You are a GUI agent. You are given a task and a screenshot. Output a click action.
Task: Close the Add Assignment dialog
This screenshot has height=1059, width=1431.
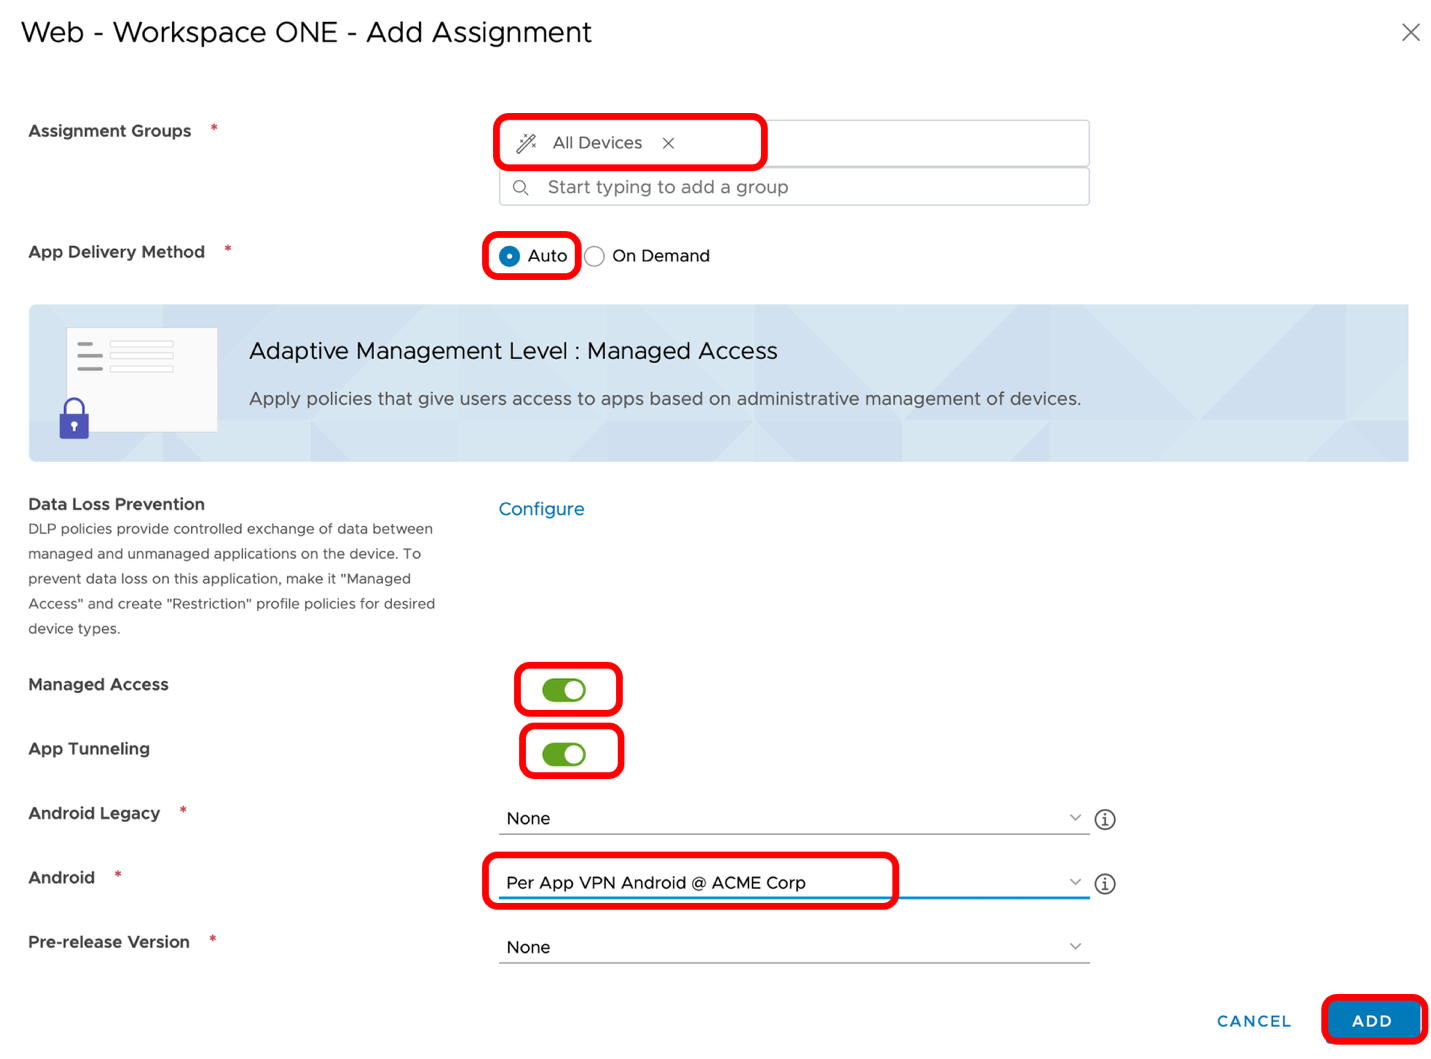click(x=1410, y=32)
